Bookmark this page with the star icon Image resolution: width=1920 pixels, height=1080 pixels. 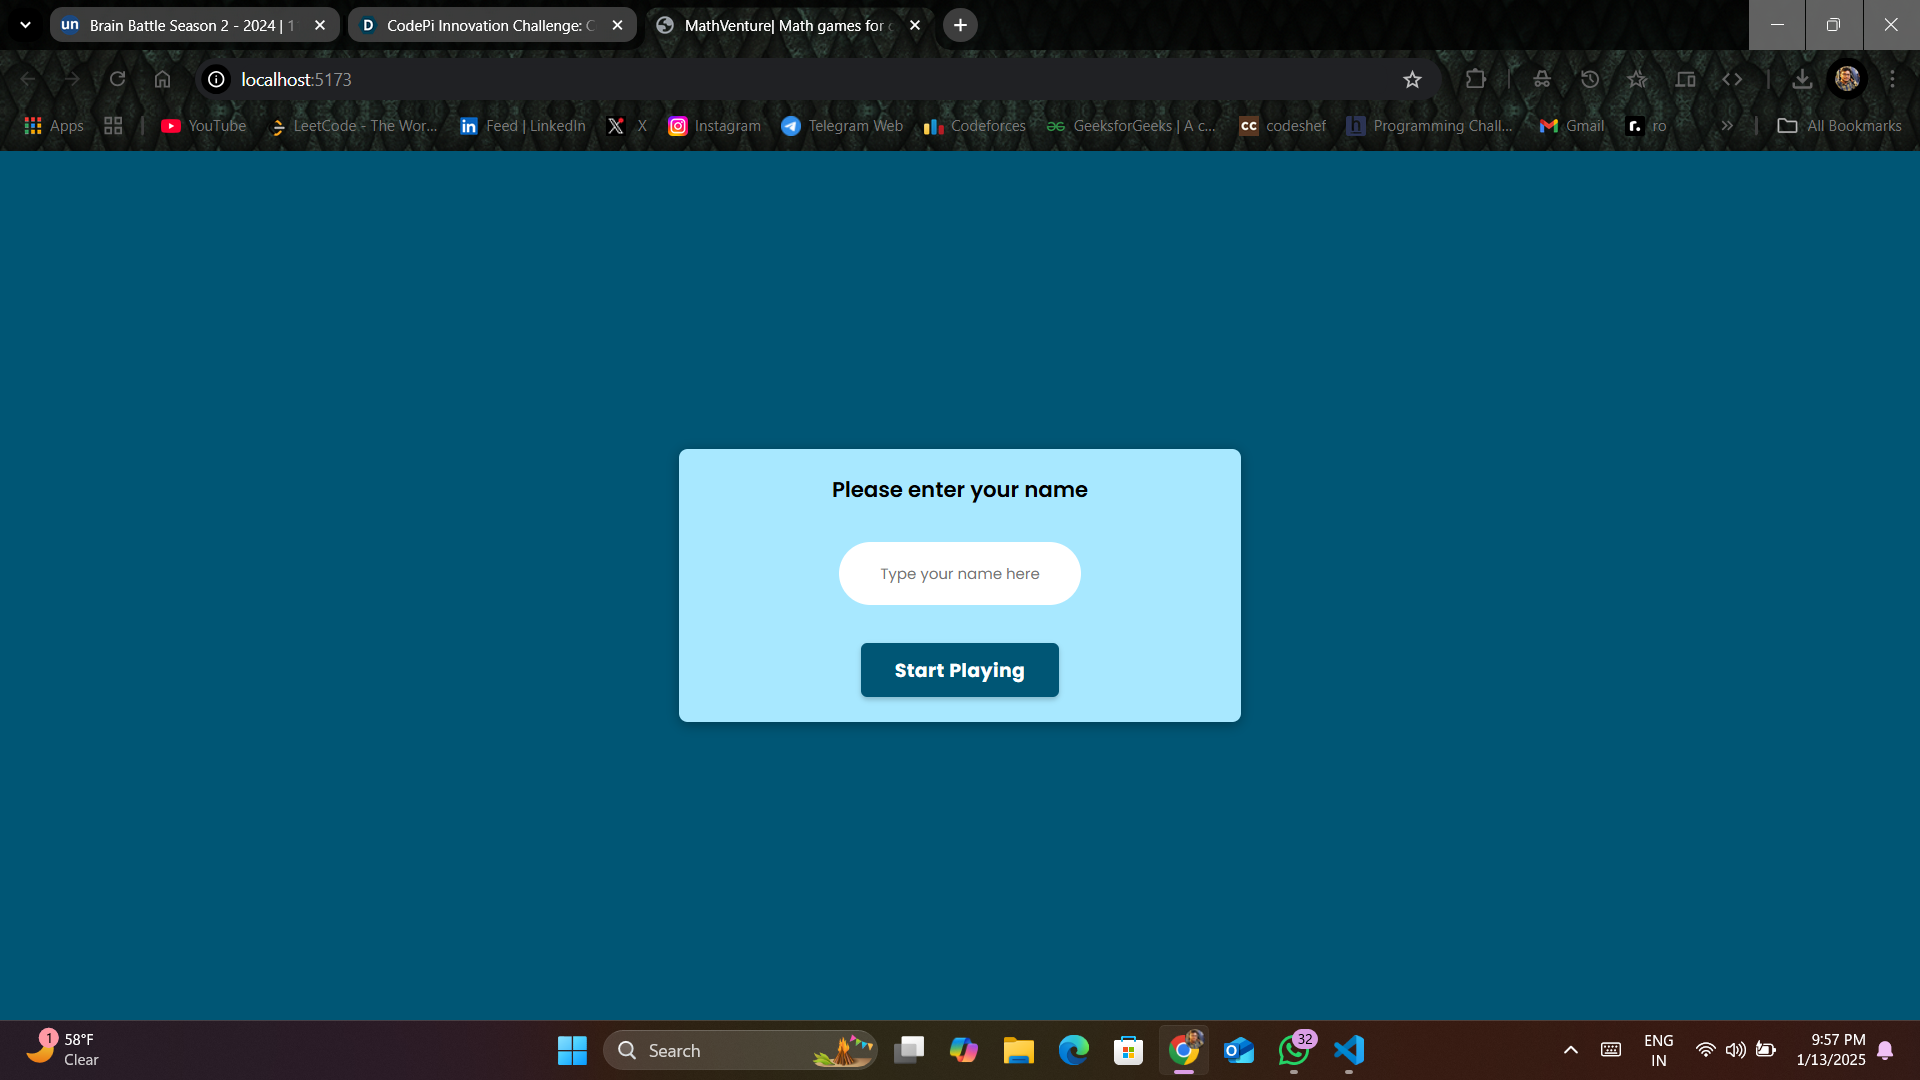click(1412, 80)
